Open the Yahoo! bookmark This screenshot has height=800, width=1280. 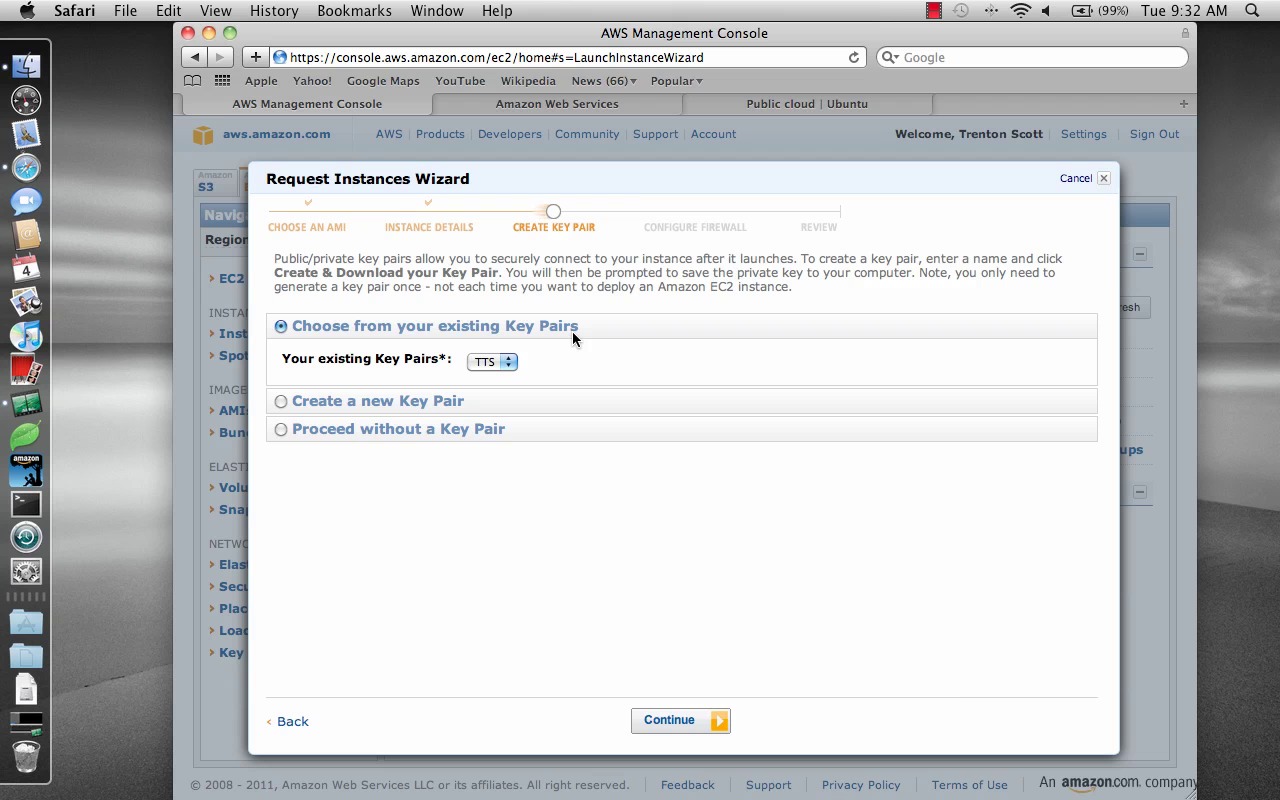click(x=312, y=81)
